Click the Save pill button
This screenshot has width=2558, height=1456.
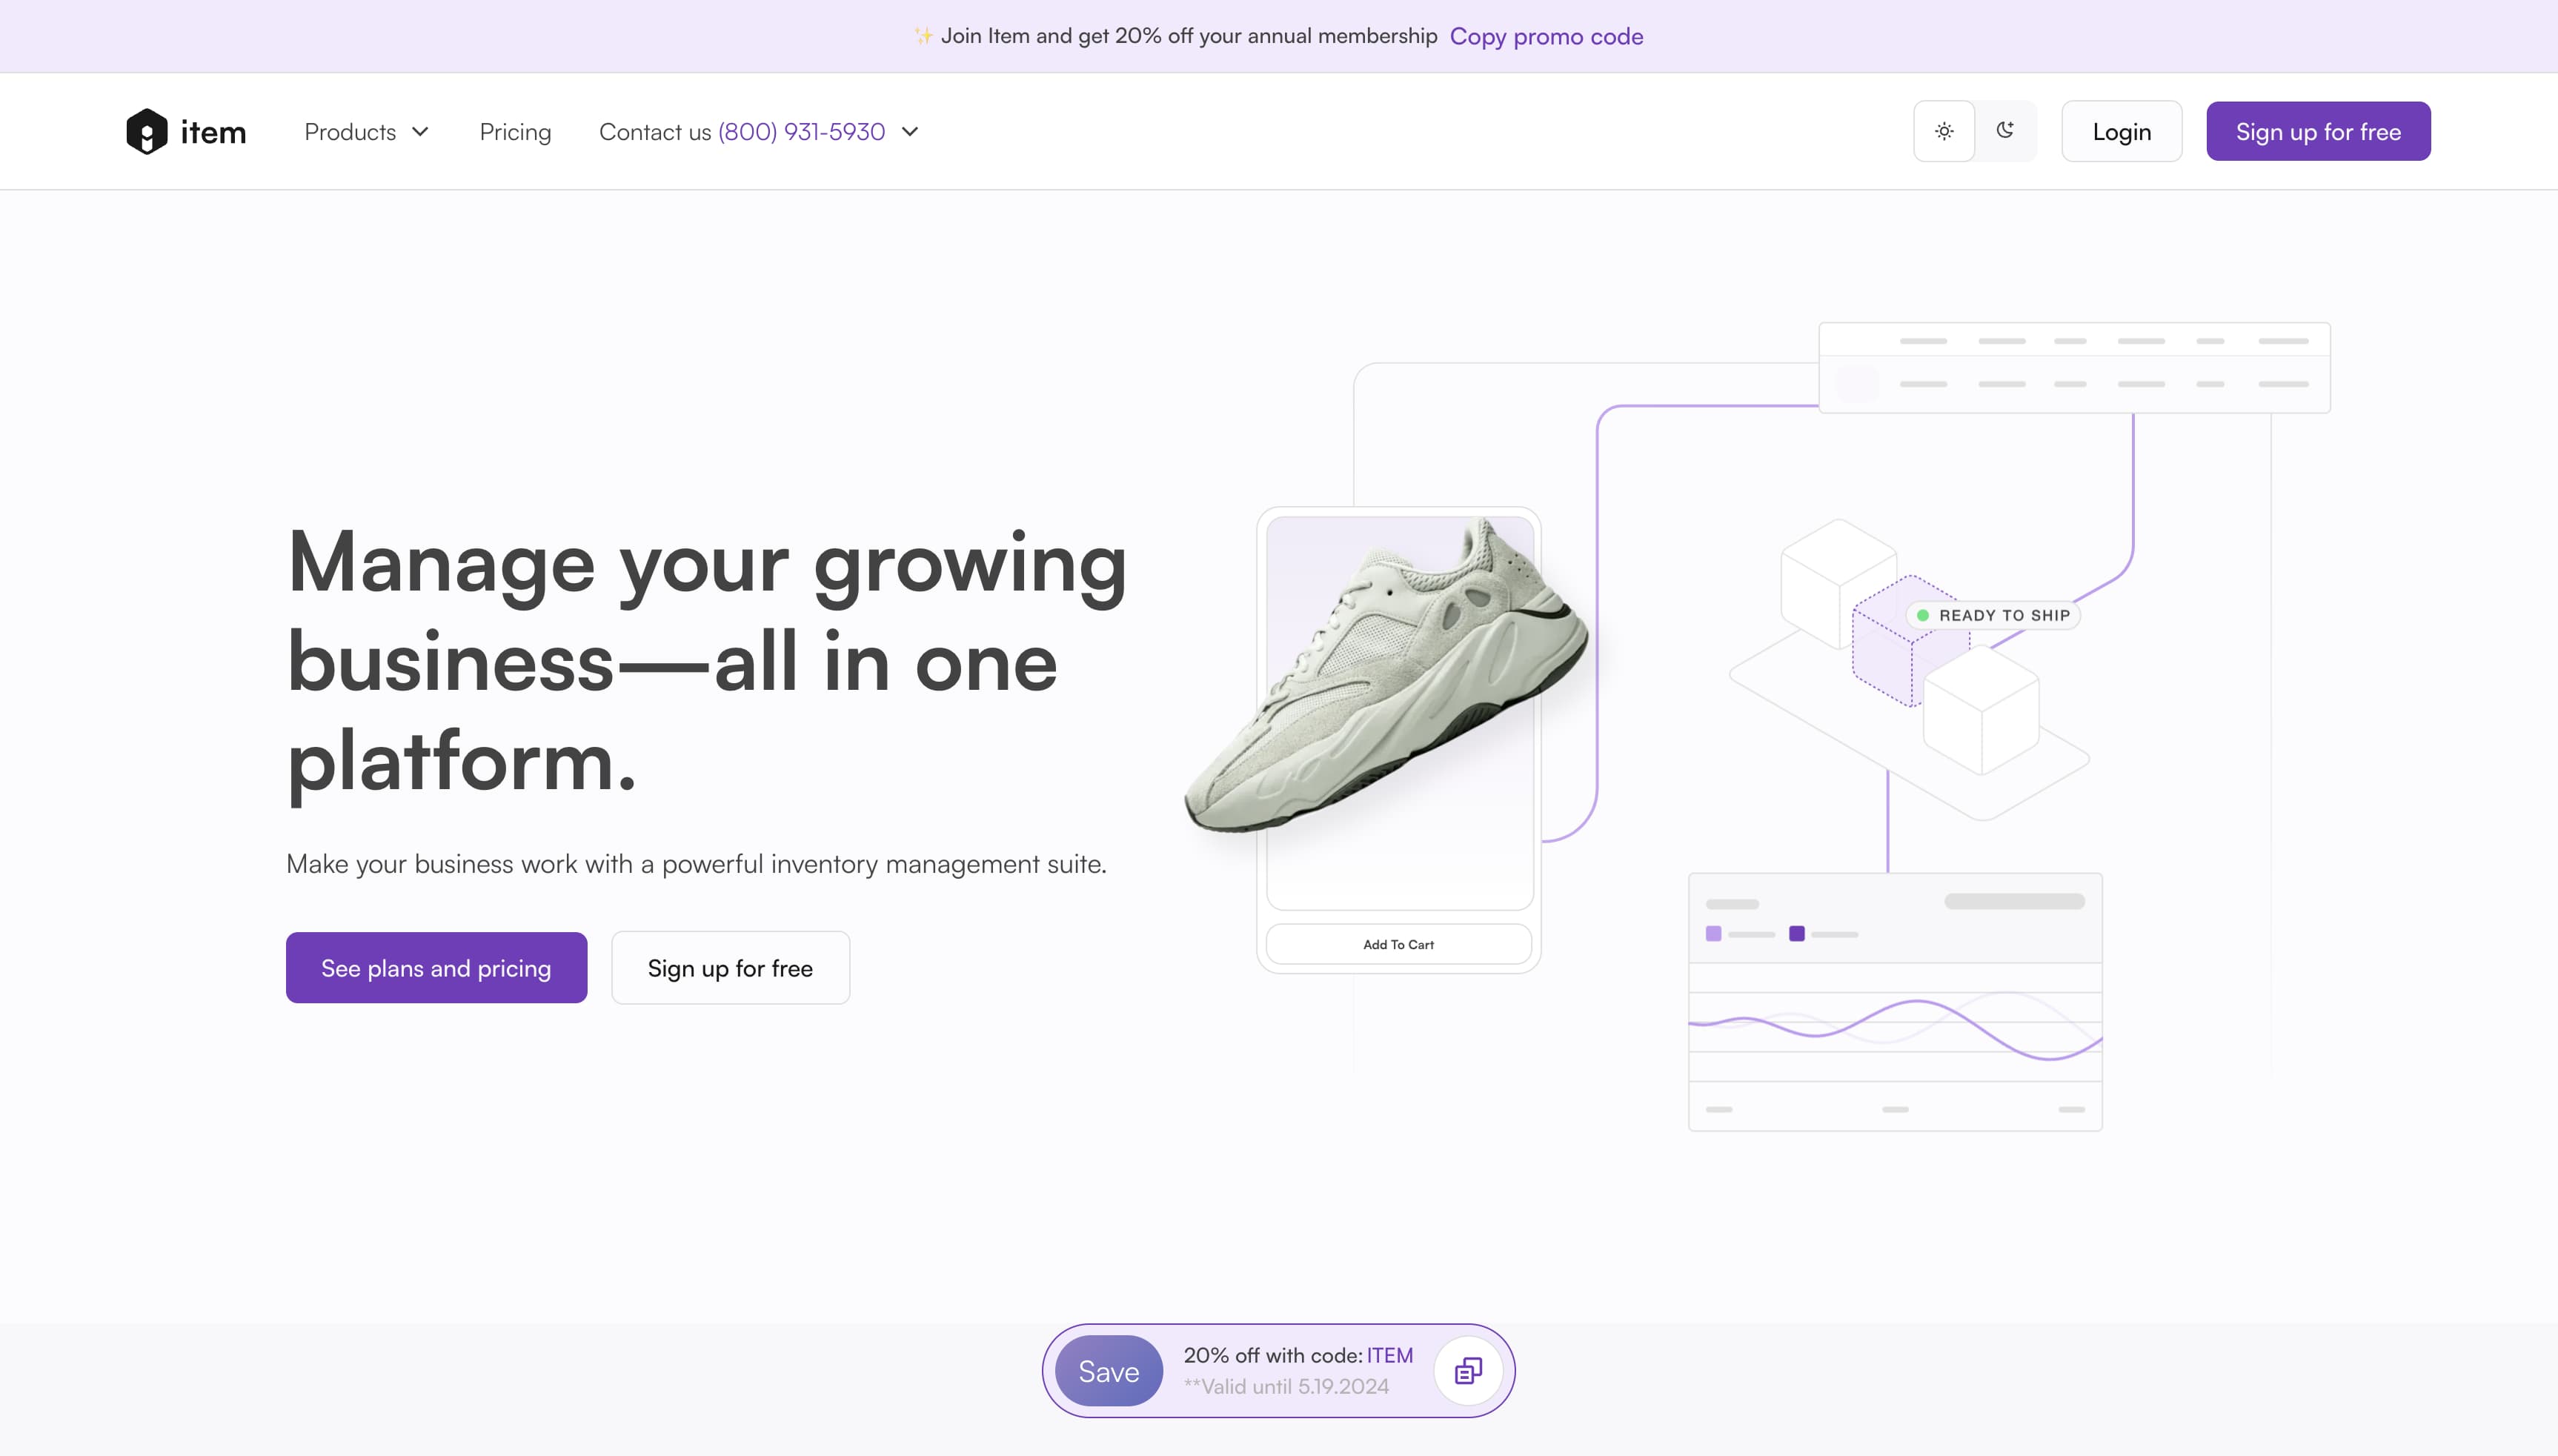click(1108, 1371)
